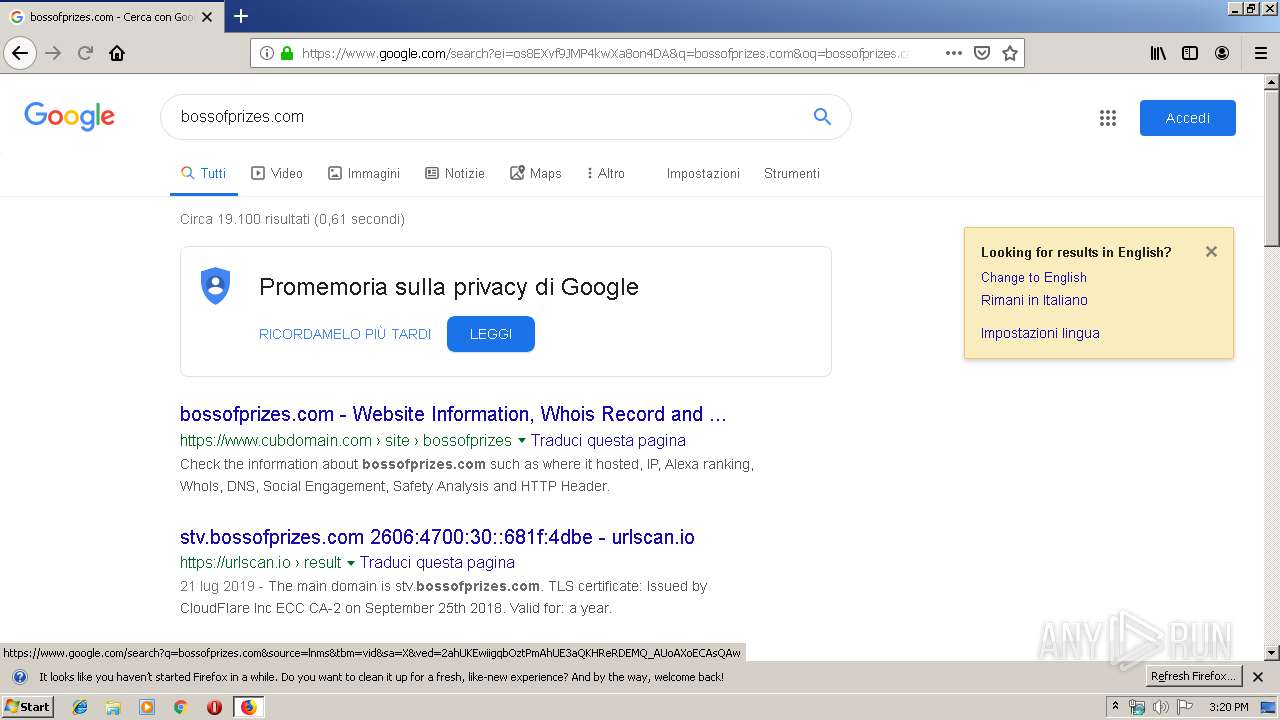Open the Firefox Library icon
Viewport: 1280px width, 720px height.
[1158, 53]
